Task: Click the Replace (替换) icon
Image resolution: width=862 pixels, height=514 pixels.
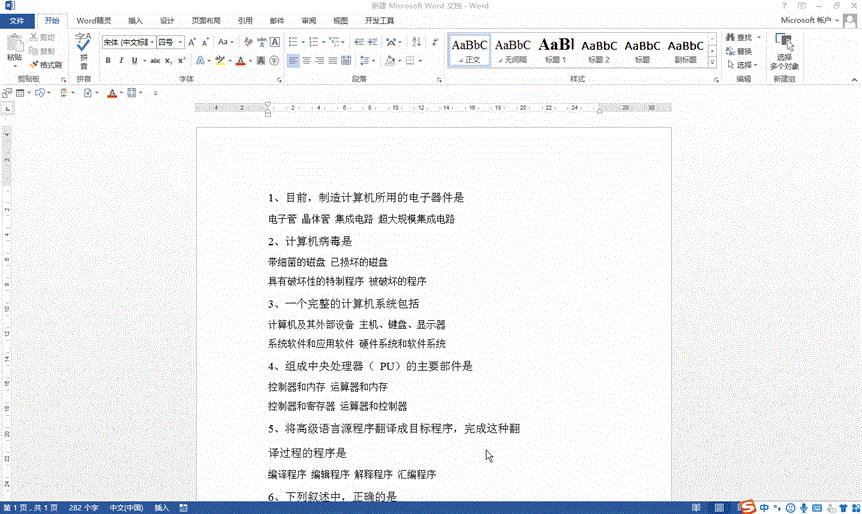Action: [729, 51]
